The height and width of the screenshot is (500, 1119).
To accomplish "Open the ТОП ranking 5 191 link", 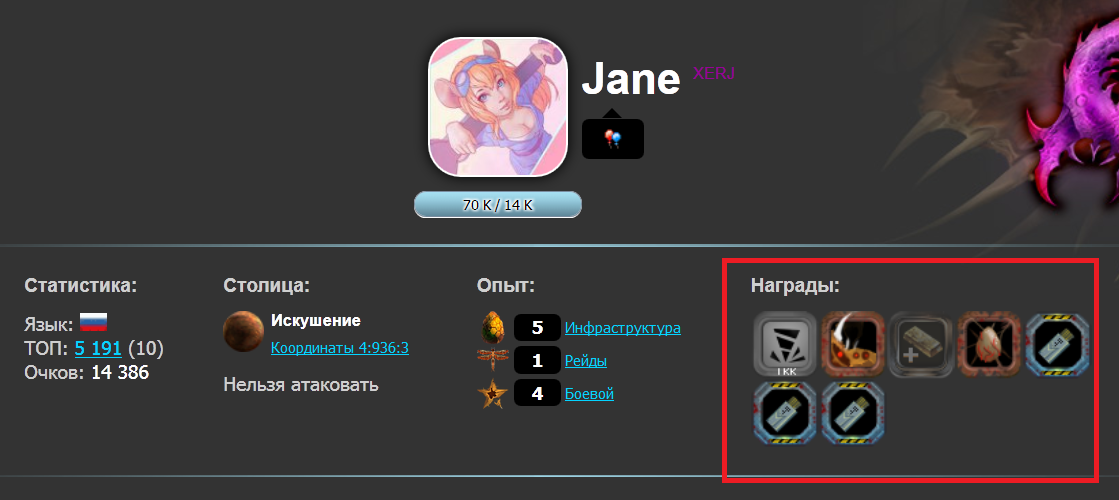I will coord(98,349).
